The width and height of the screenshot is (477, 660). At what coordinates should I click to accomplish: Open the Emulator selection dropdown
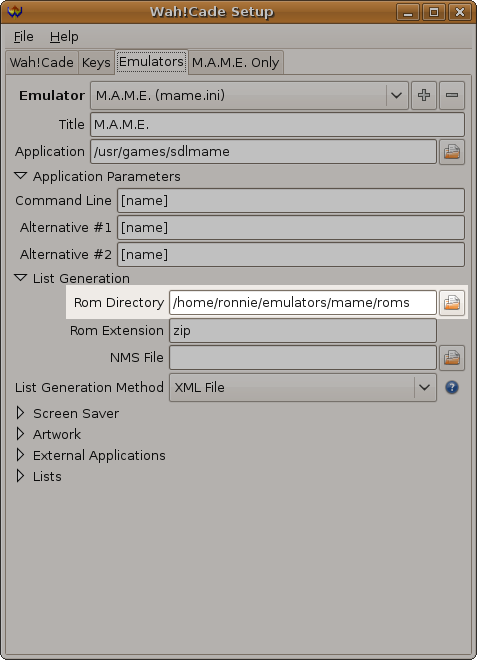coord(249,96)
